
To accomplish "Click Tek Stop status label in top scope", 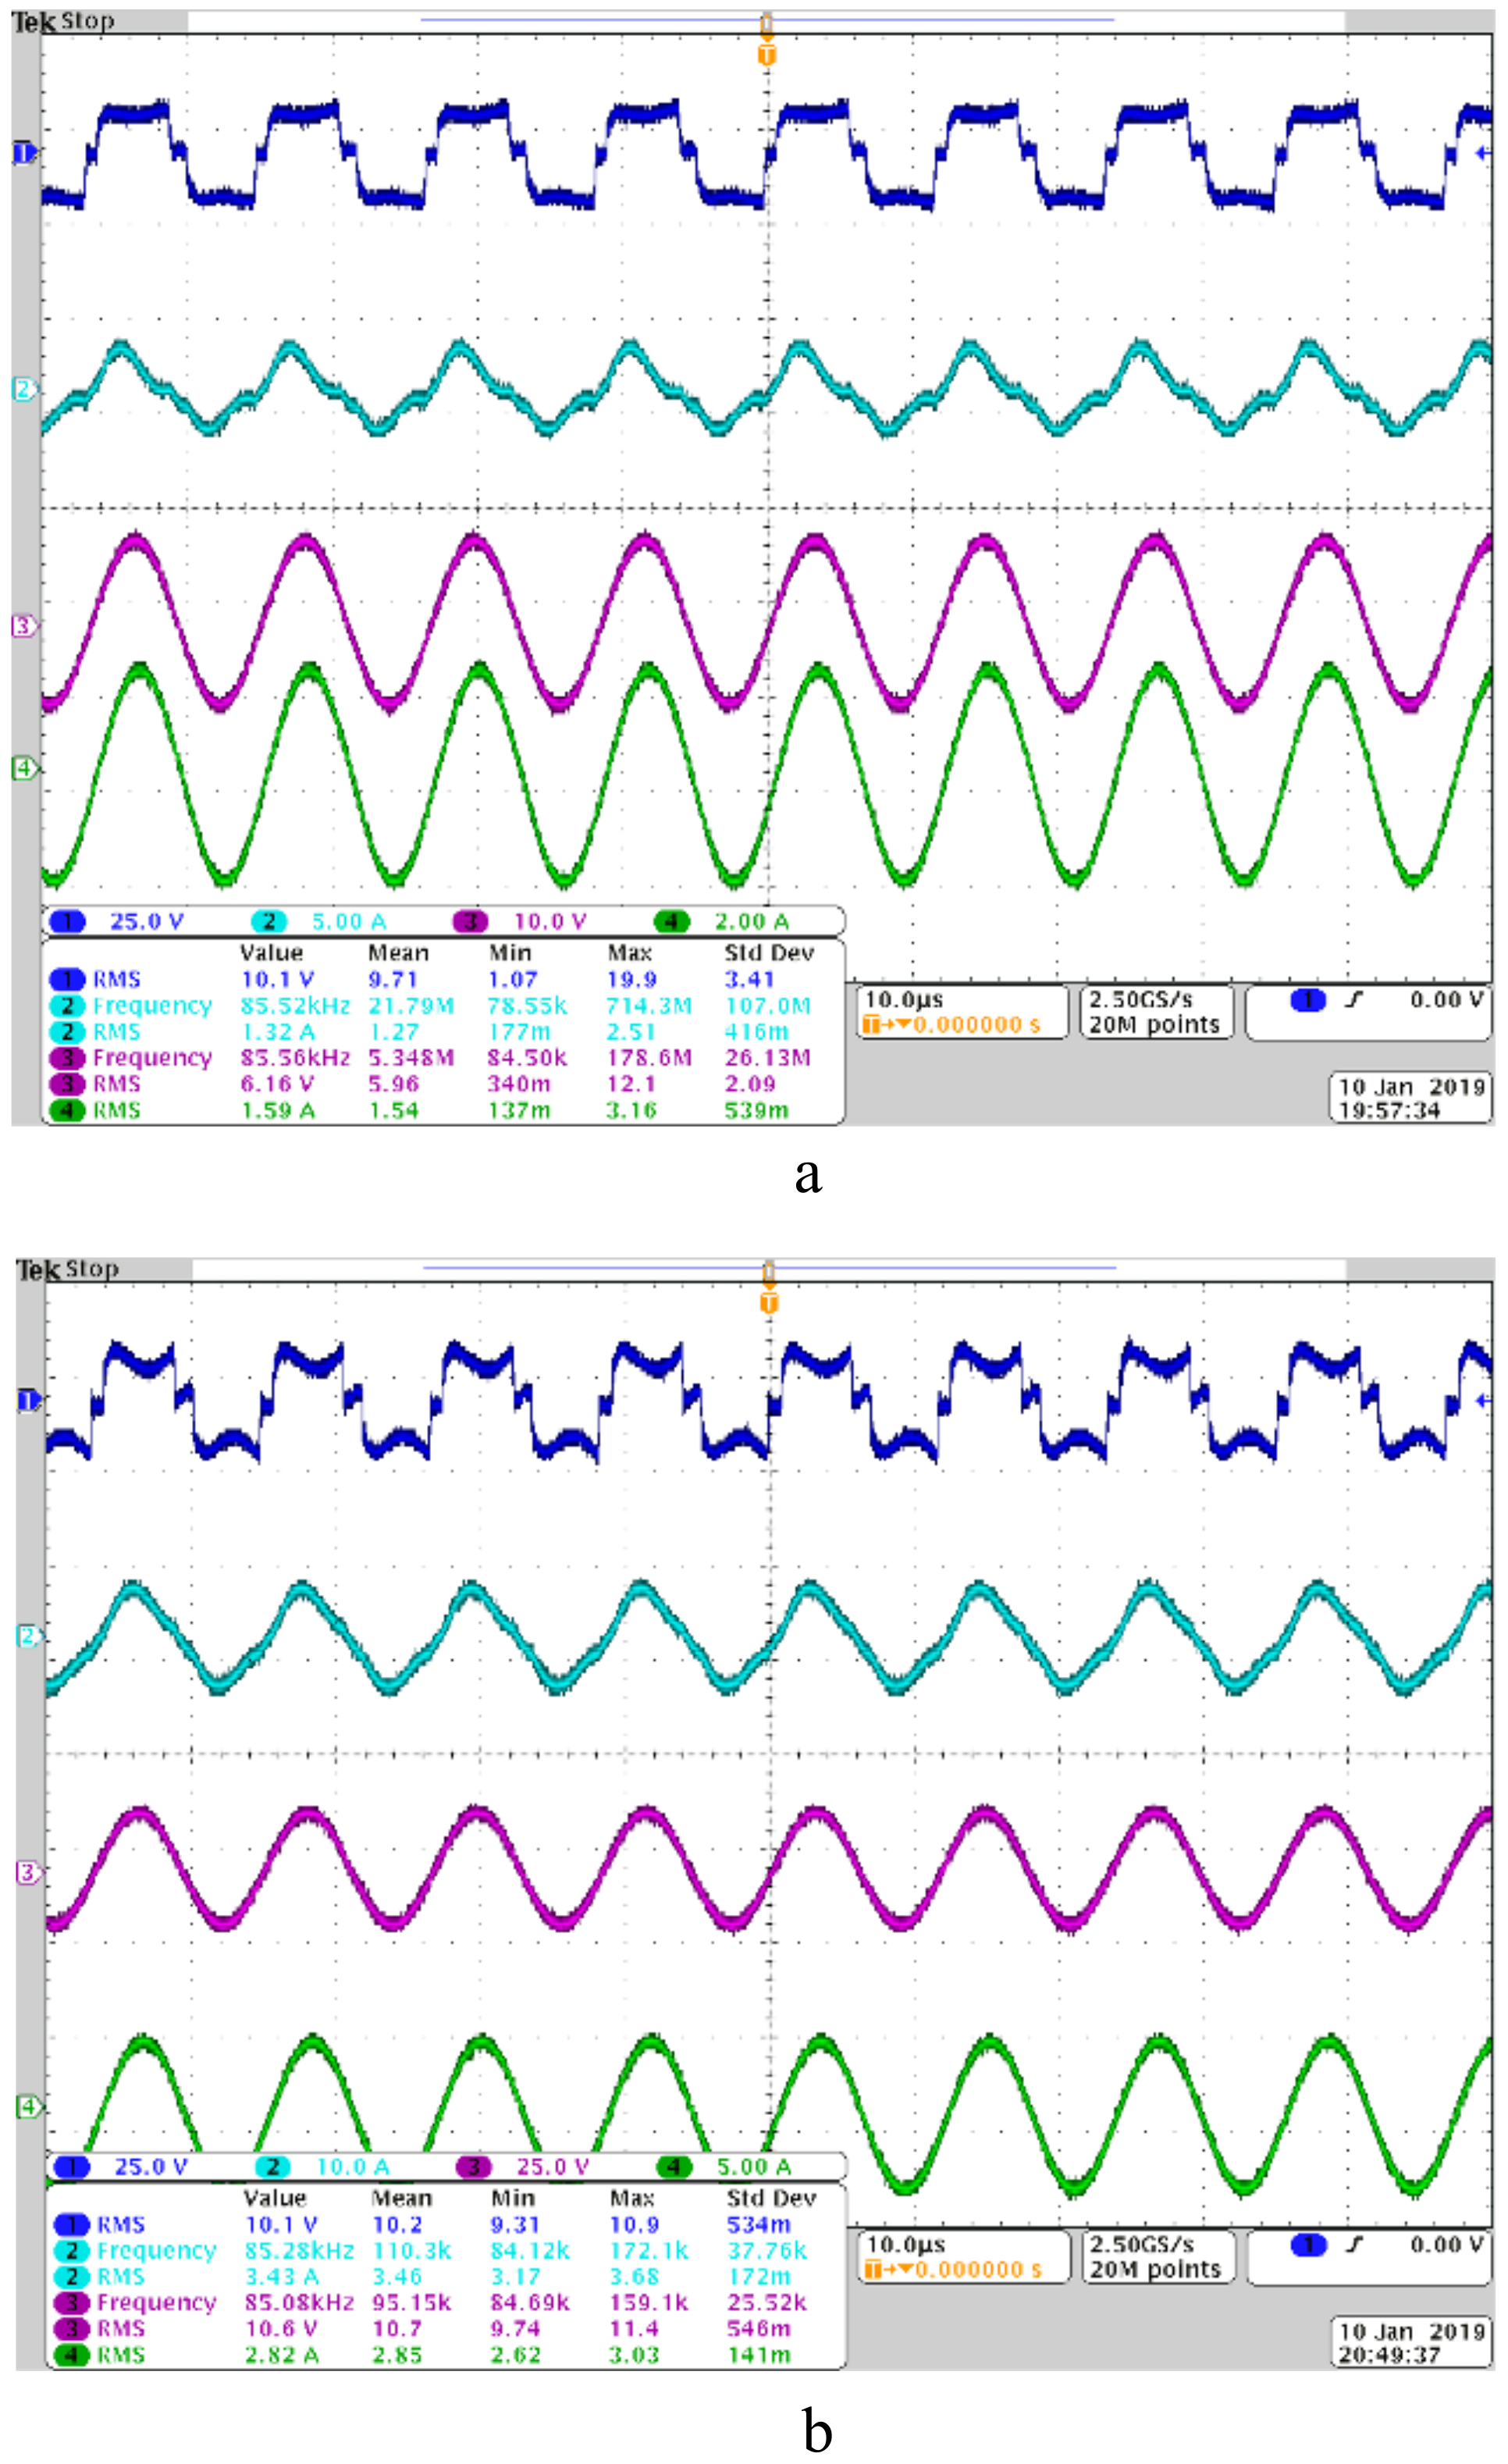I will (x=63, y=21).
